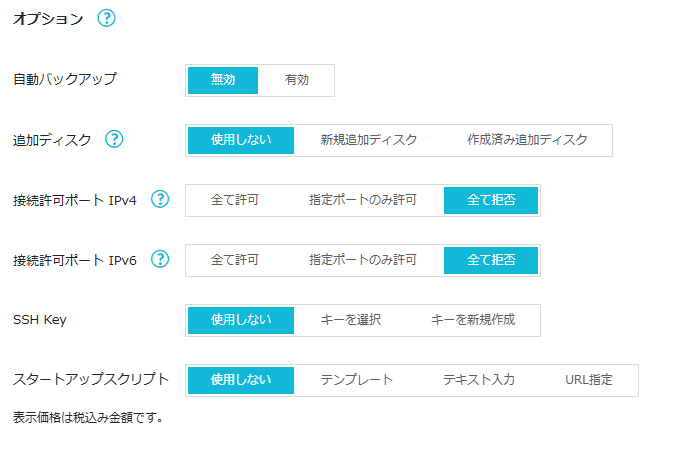Select 全て許可 for IPv4 ports
Viewport: 694px width, 451px height.
coord(235,200)
